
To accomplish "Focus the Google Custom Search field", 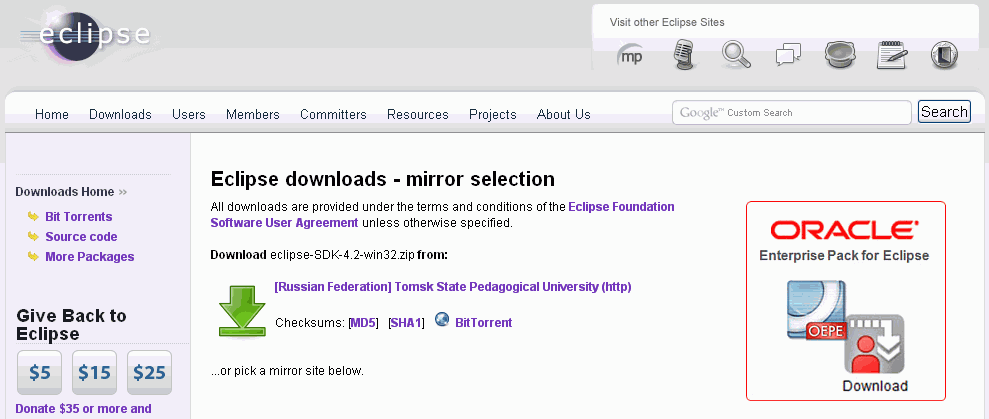I will tap(792, 112).
